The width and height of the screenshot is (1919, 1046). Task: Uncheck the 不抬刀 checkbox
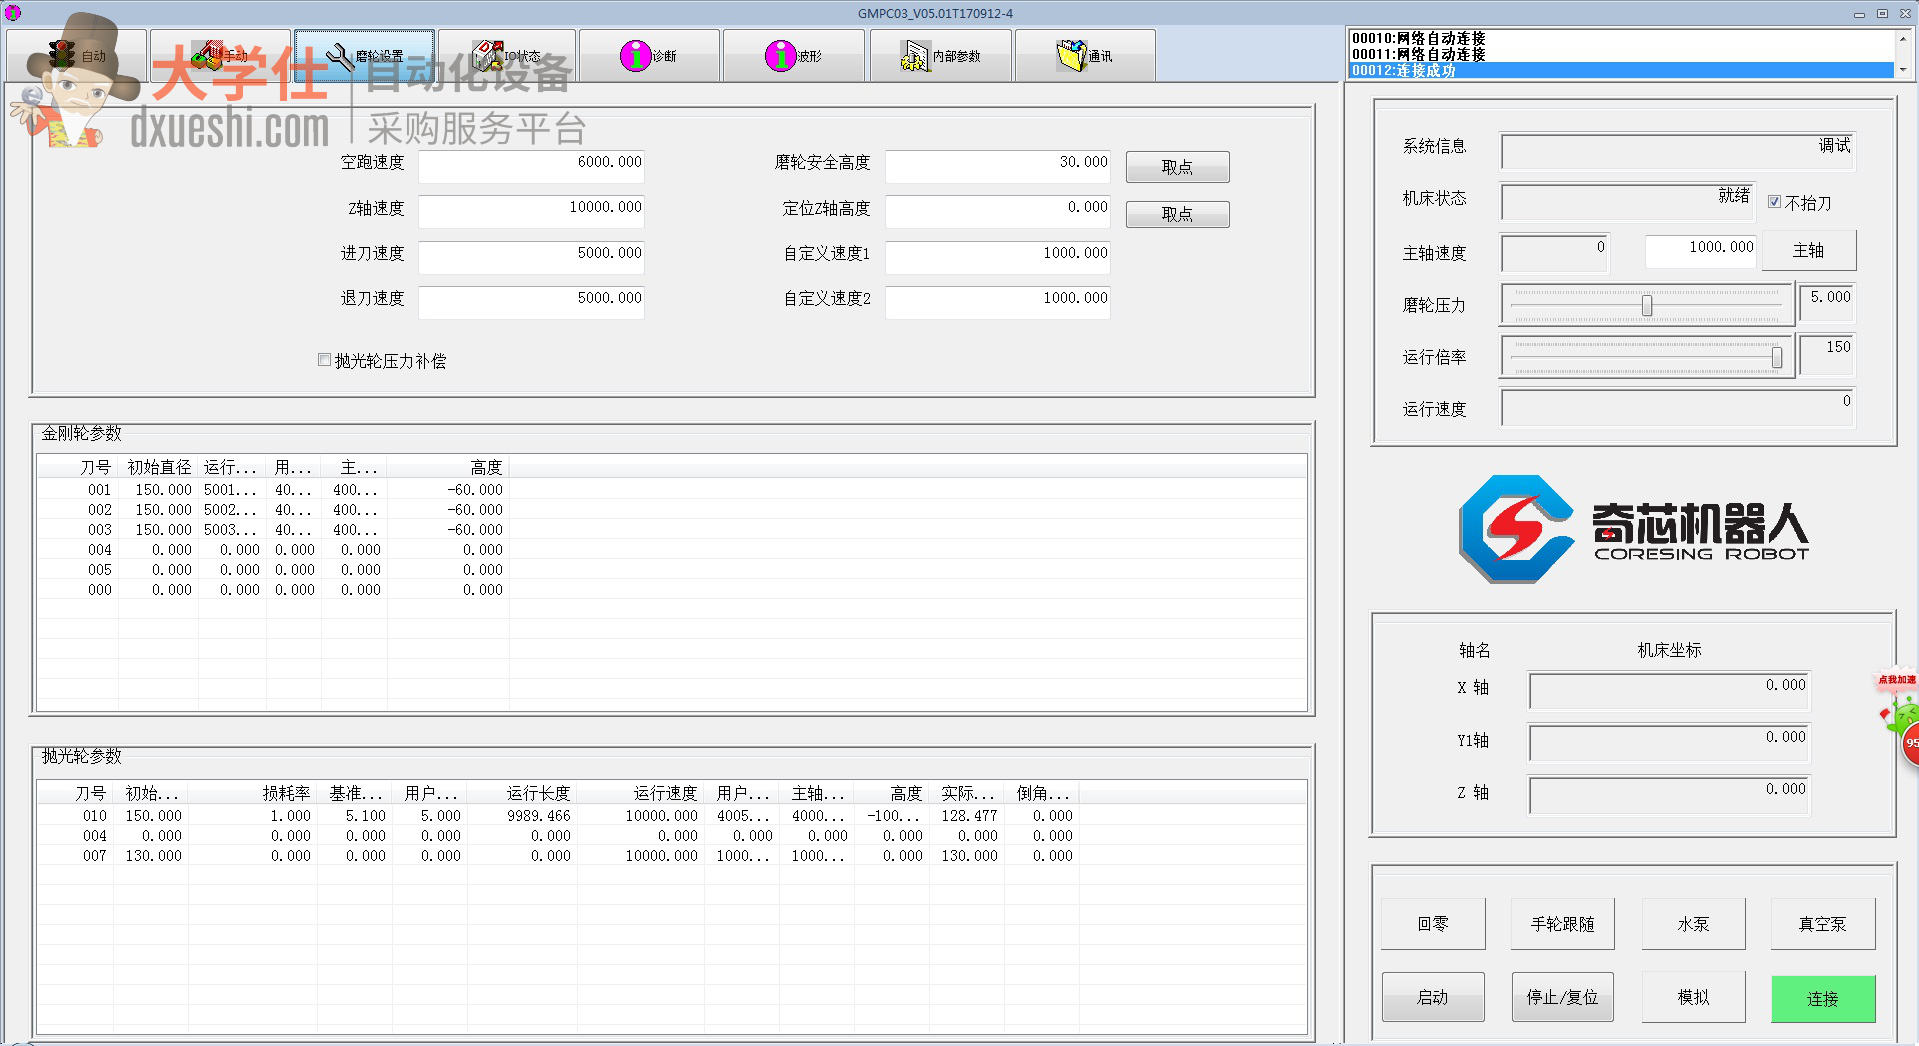(1775, 202)
